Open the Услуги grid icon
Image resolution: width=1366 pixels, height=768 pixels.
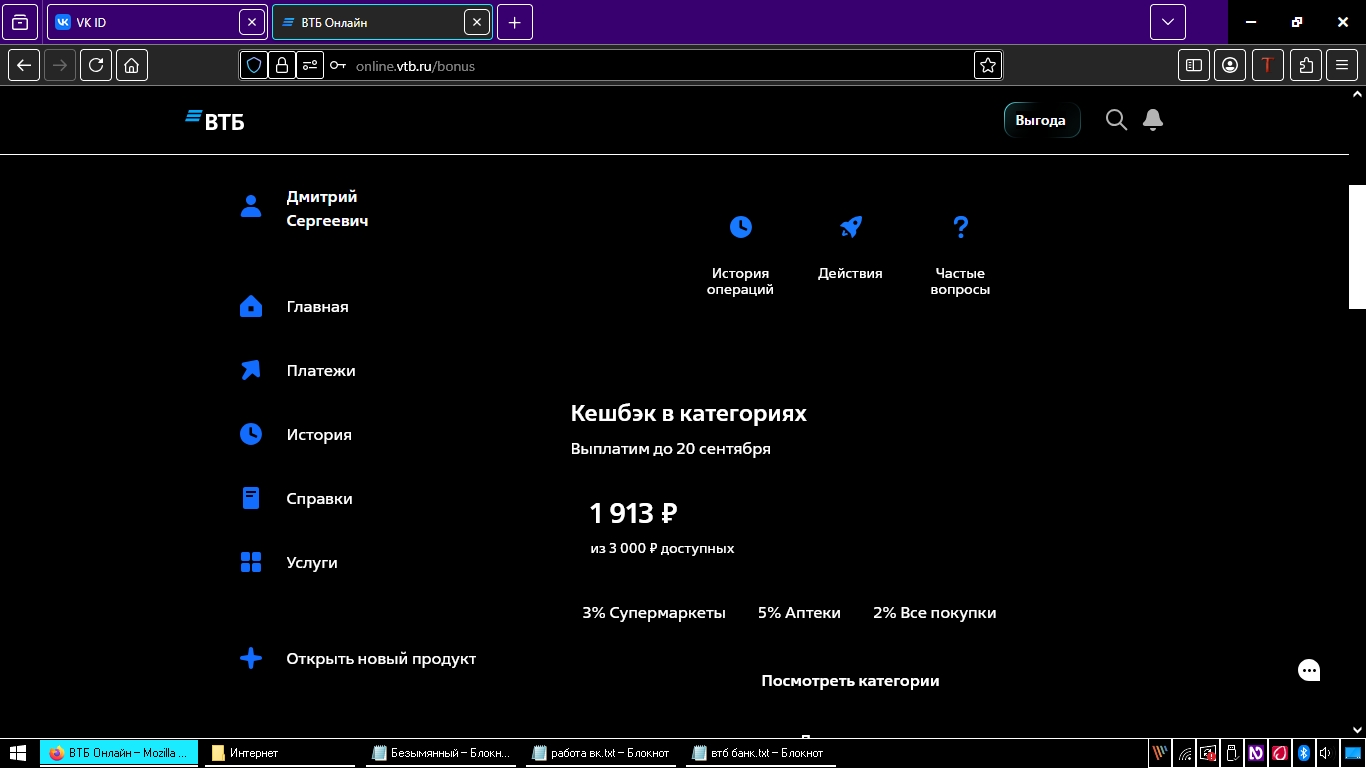[250, 562]
